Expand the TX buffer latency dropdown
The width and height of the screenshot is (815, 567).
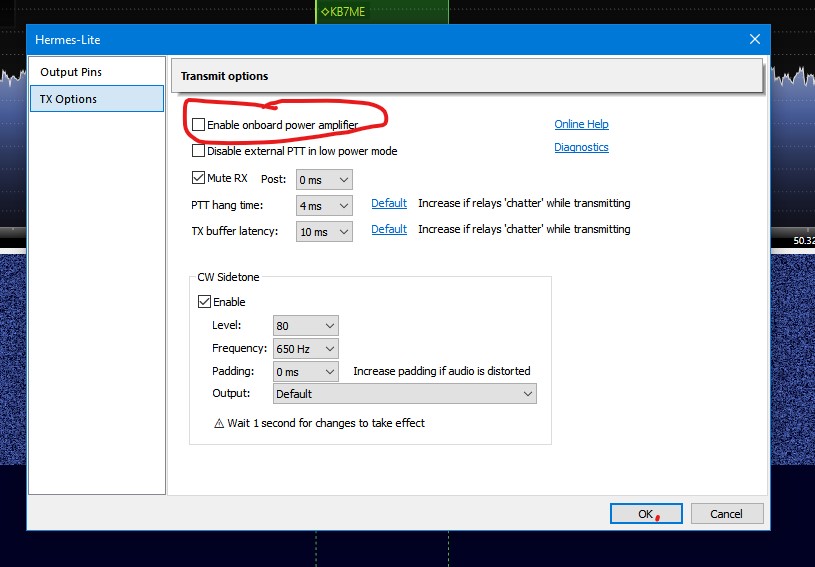pos(325,232)
